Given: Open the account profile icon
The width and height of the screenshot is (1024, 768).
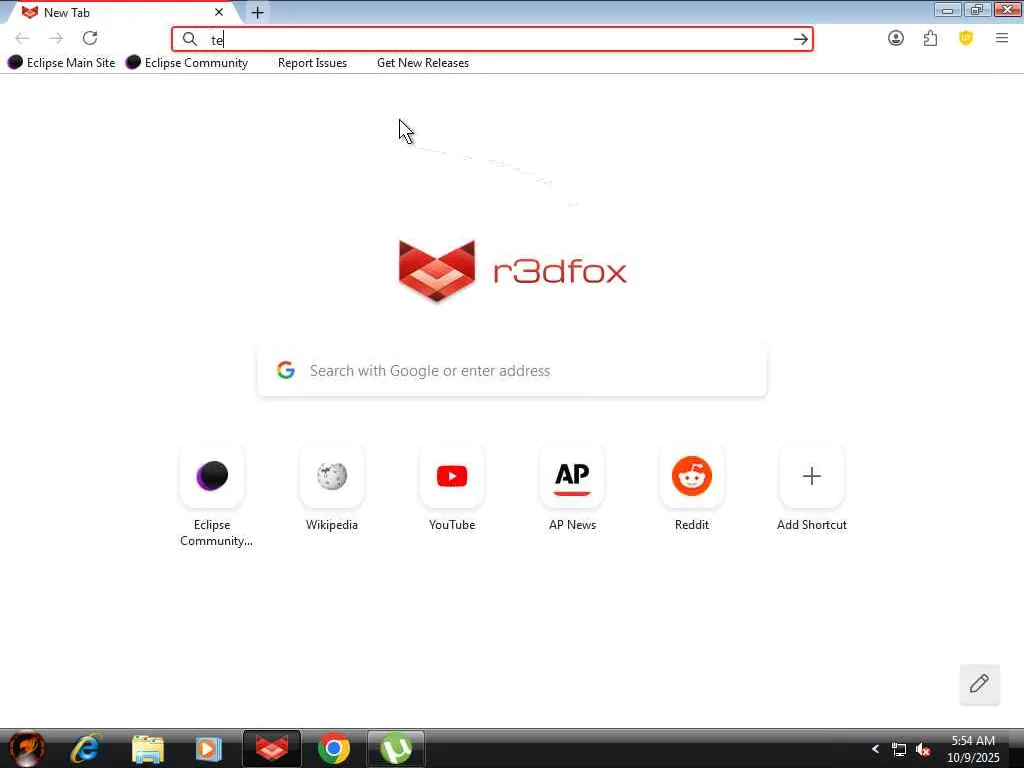Looking at the screenshot, I should 896,39.
